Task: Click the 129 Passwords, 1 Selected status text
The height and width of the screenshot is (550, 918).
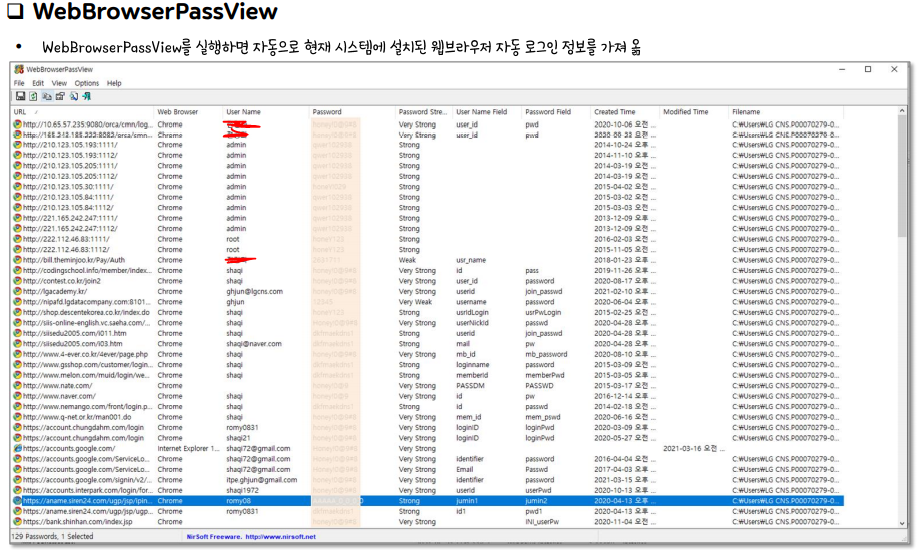Action: (x=52, y=536)
